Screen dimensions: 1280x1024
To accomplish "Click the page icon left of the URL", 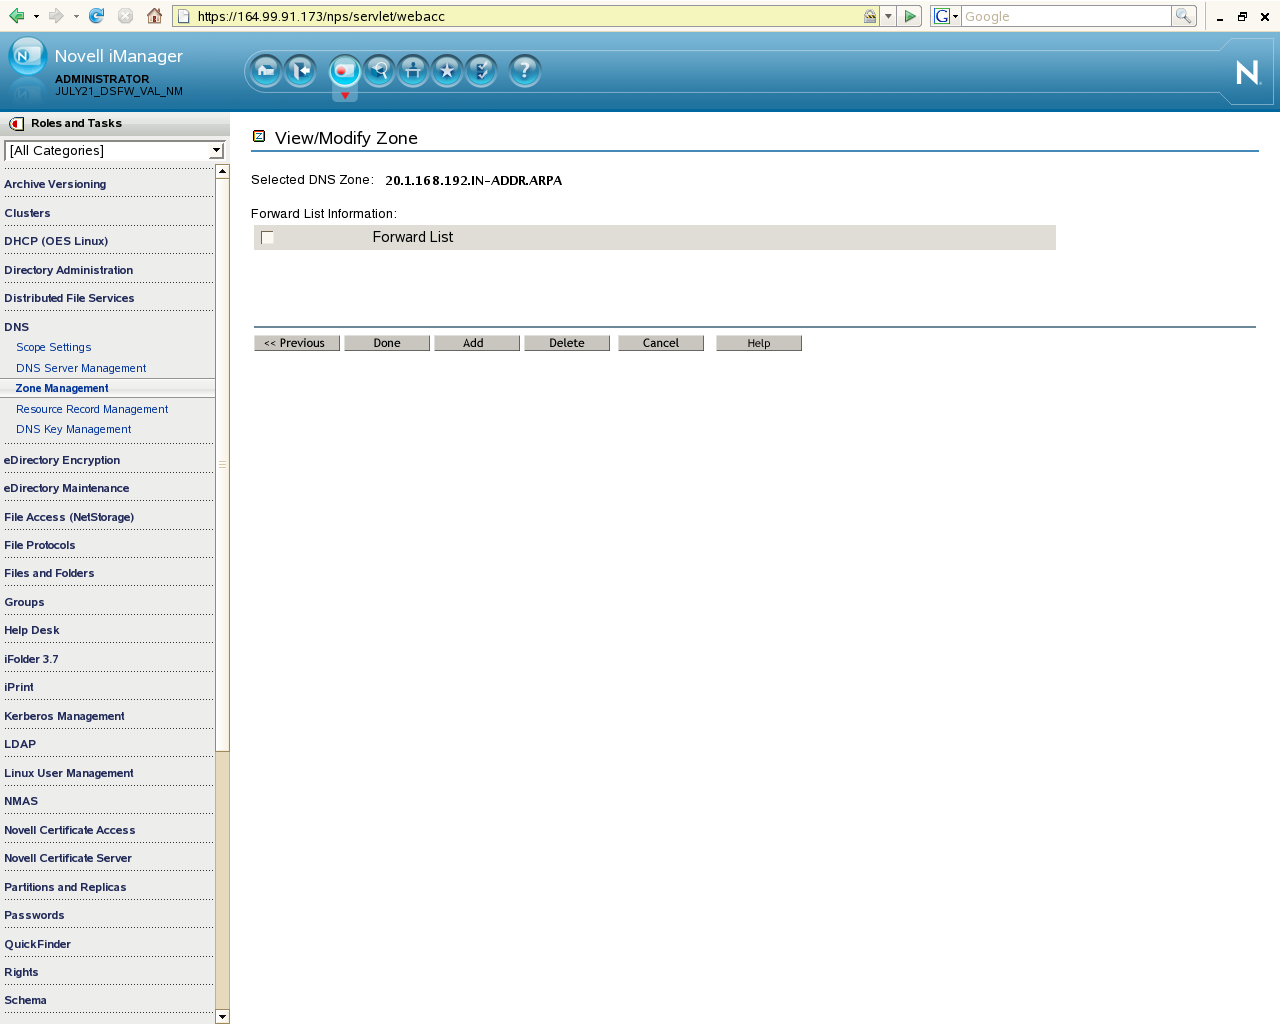I will [x=183, y=16].
